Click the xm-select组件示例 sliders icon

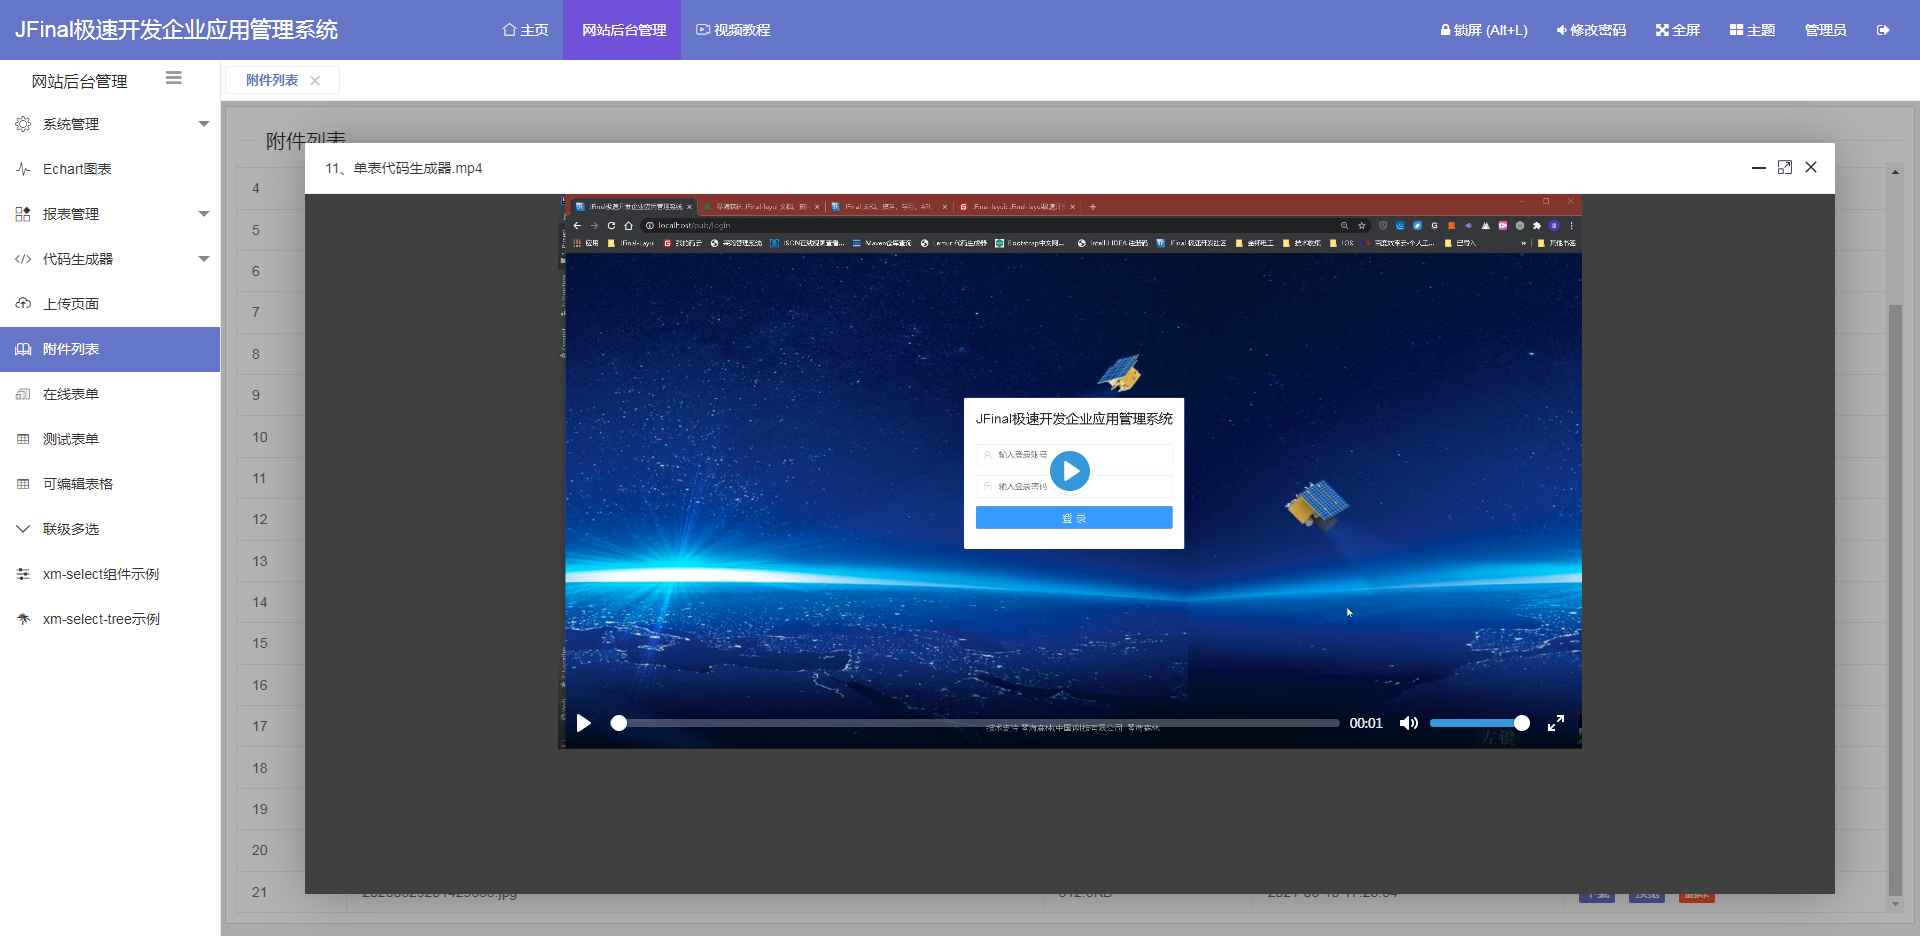(x=23, y=574)
